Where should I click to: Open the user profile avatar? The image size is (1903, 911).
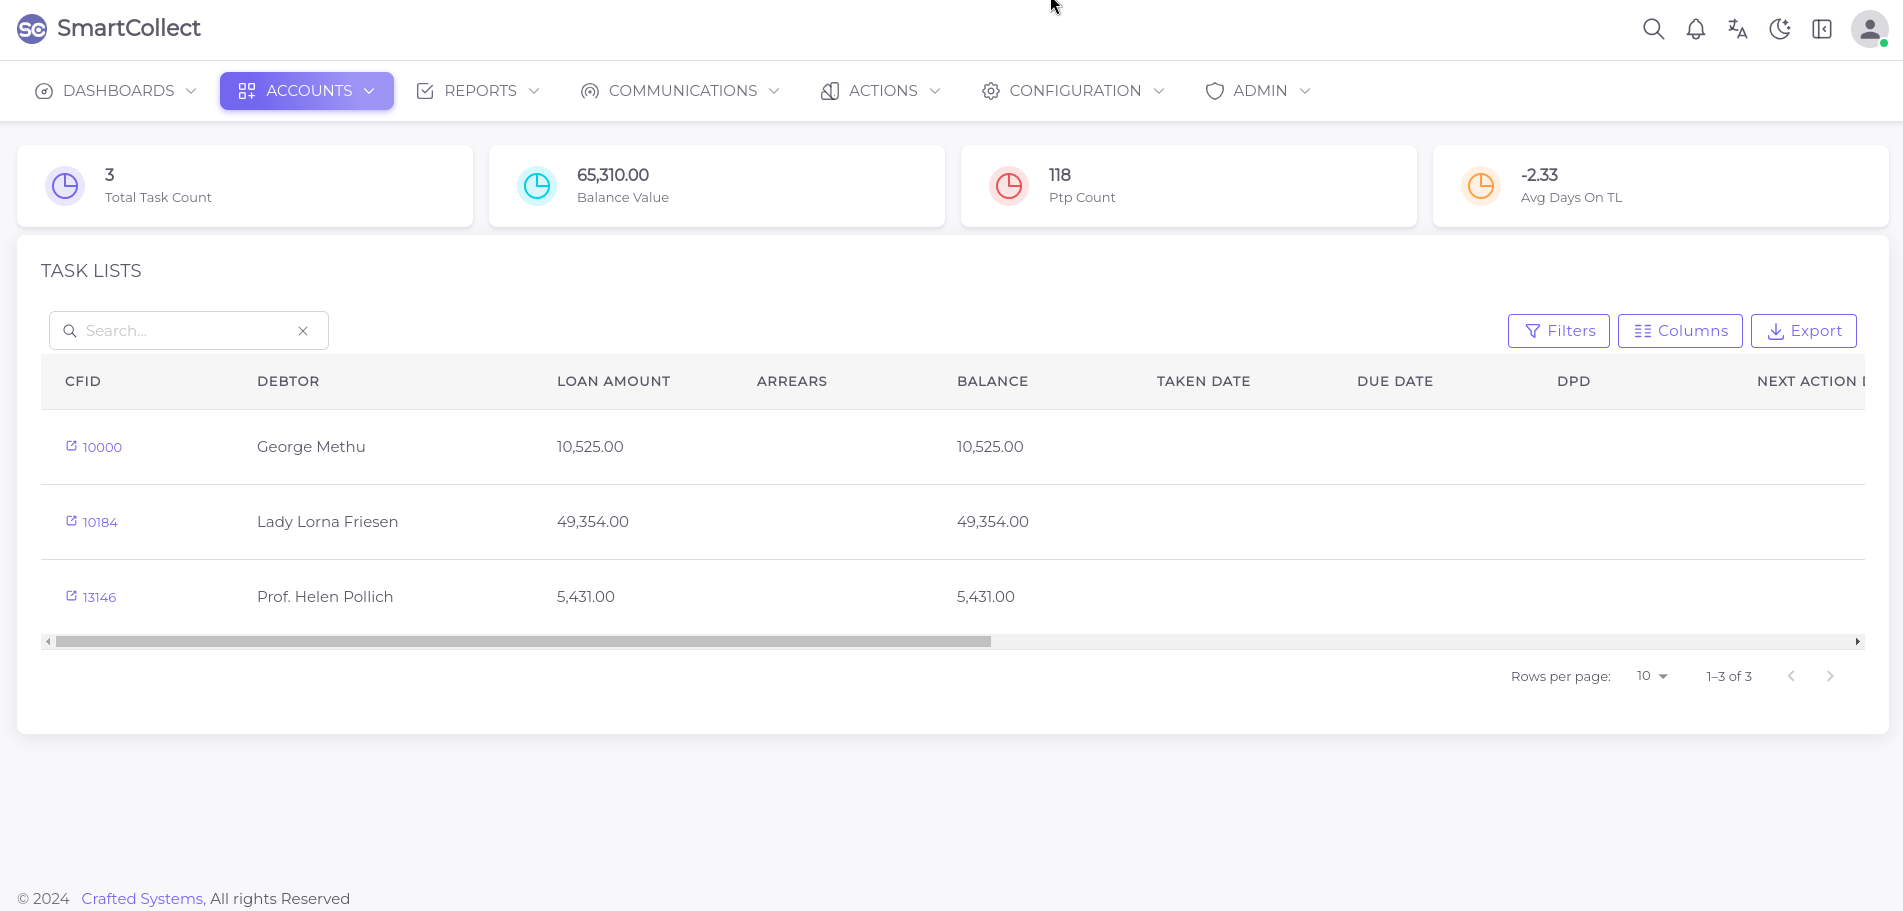1868,29
